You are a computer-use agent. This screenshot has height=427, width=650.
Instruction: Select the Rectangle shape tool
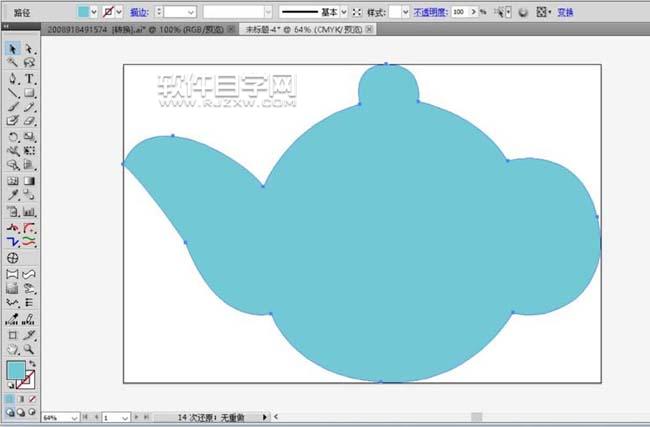point(29,93)
